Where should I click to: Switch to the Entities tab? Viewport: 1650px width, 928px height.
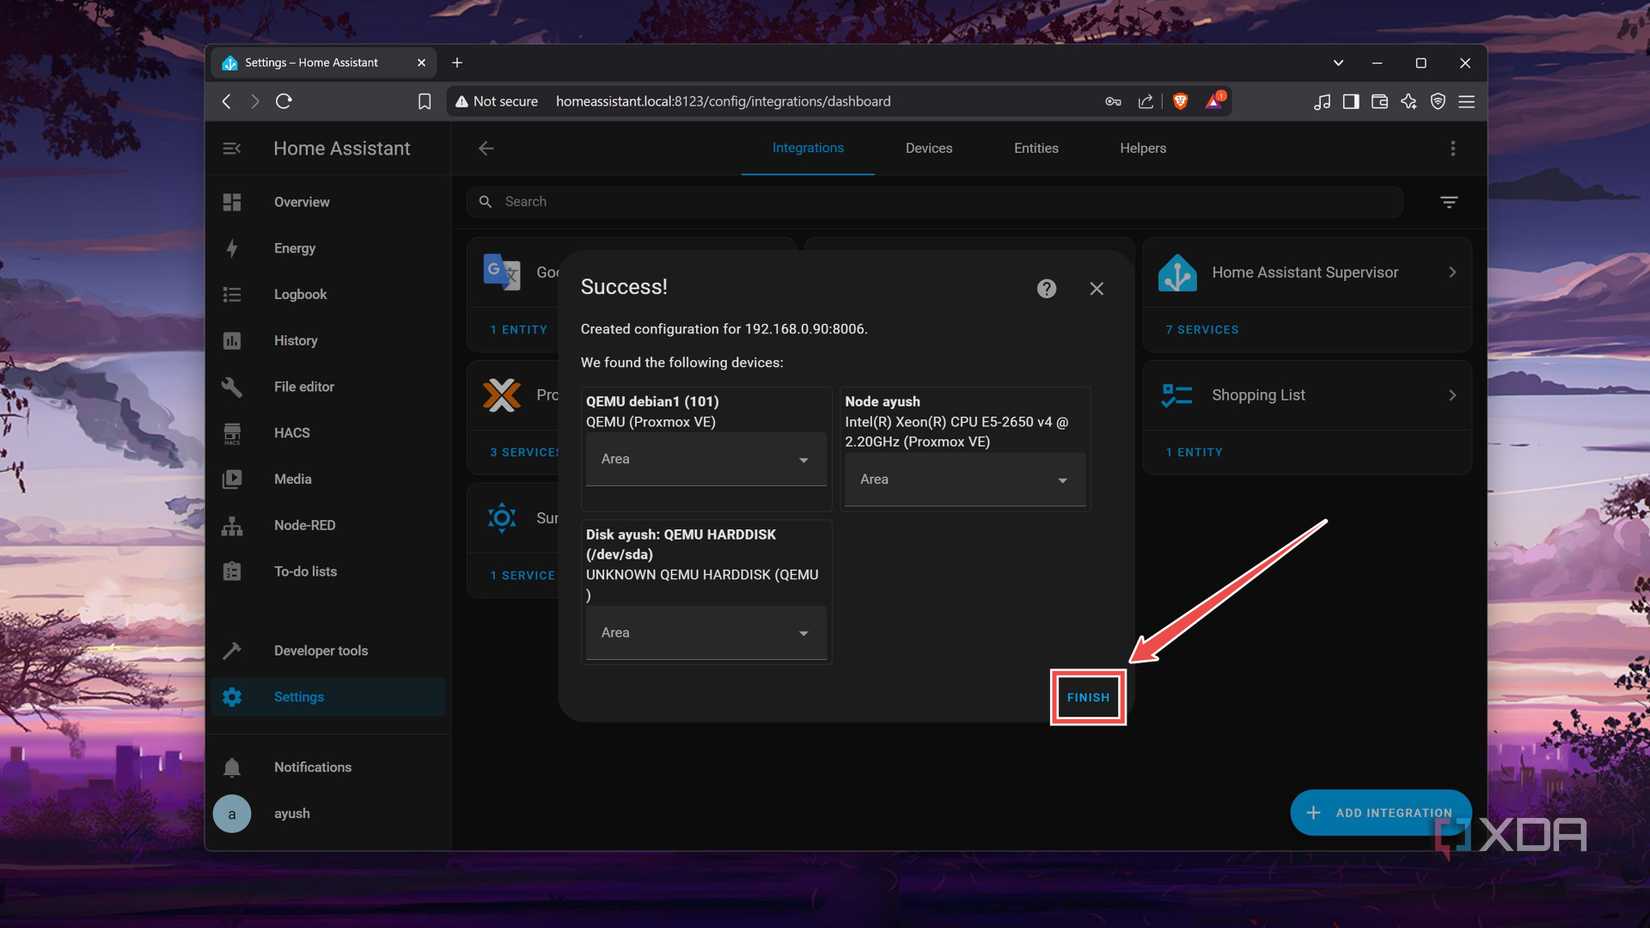point(1035,147)
